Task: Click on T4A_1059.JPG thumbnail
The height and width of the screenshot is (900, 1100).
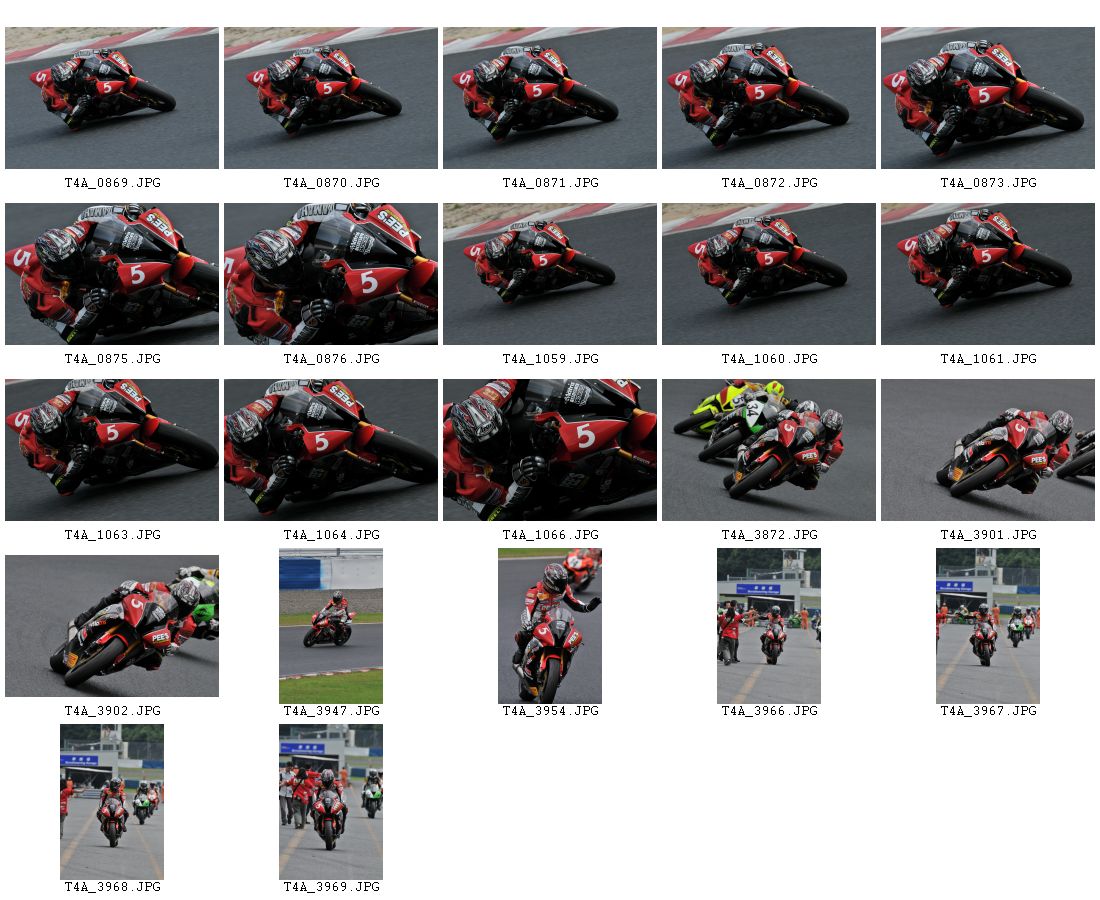Action: (549, 274)
